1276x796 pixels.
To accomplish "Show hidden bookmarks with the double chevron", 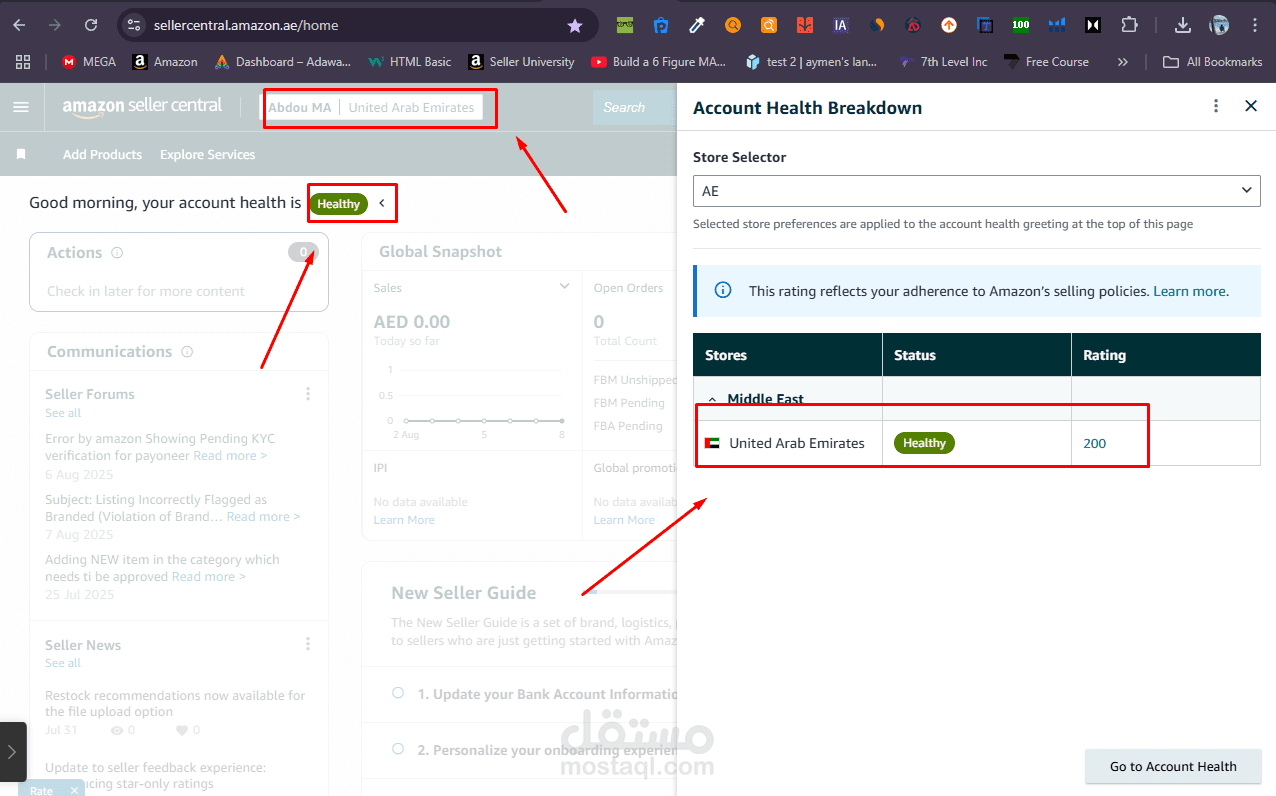I will (1123, 62).
